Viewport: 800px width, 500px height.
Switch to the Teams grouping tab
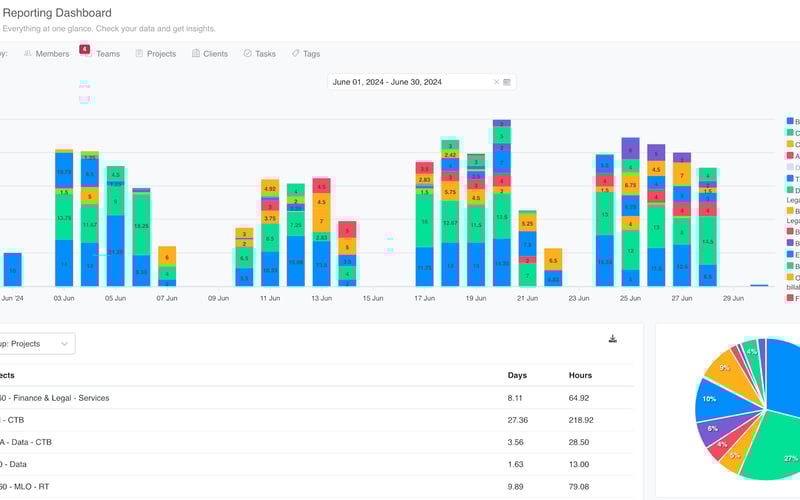point(102,54)
